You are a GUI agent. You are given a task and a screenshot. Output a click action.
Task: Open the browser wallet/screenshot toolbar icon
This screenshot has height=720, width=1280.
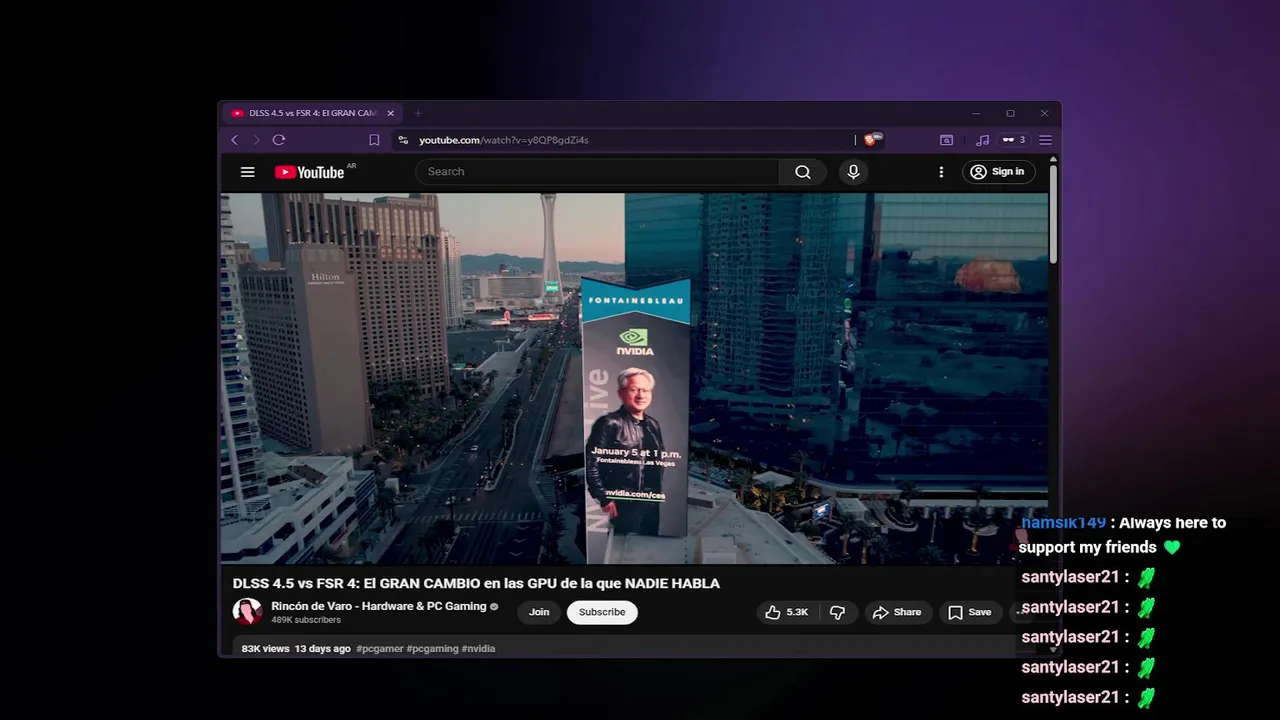[946, 140]
